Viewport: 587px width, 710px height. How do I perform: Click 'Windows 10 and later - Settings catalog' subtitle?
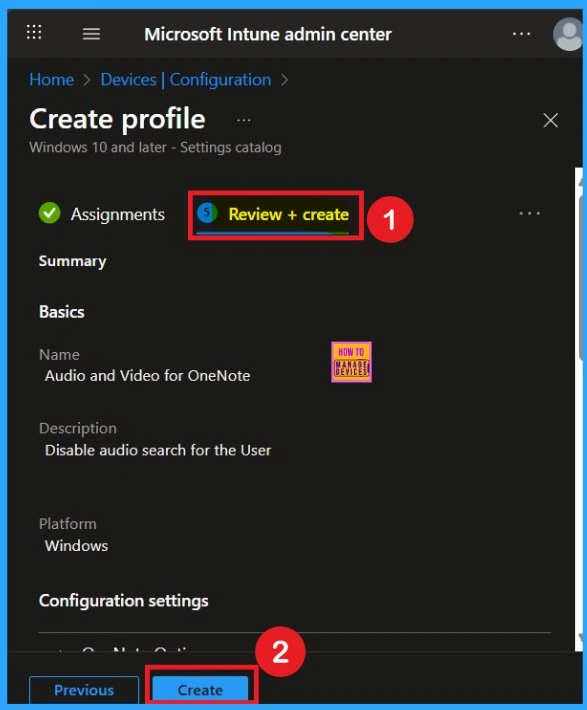point(155,148)
